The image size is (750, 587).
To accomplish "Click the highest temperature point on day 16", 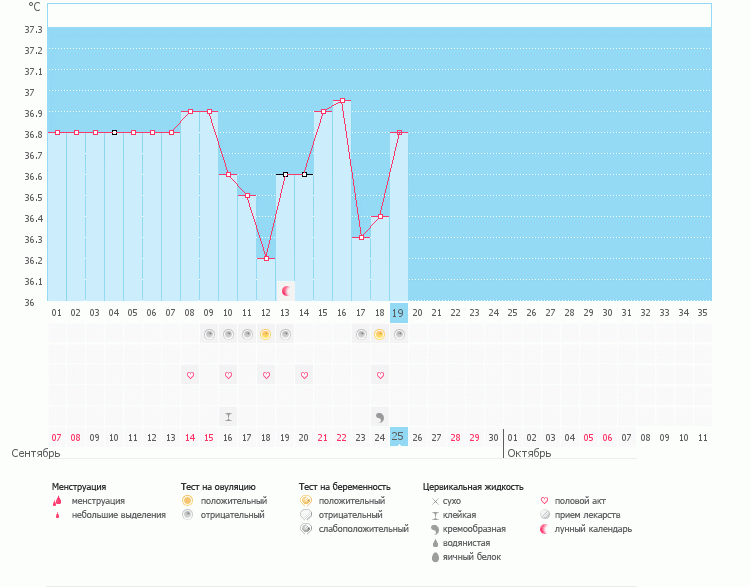I will [342, 101].
